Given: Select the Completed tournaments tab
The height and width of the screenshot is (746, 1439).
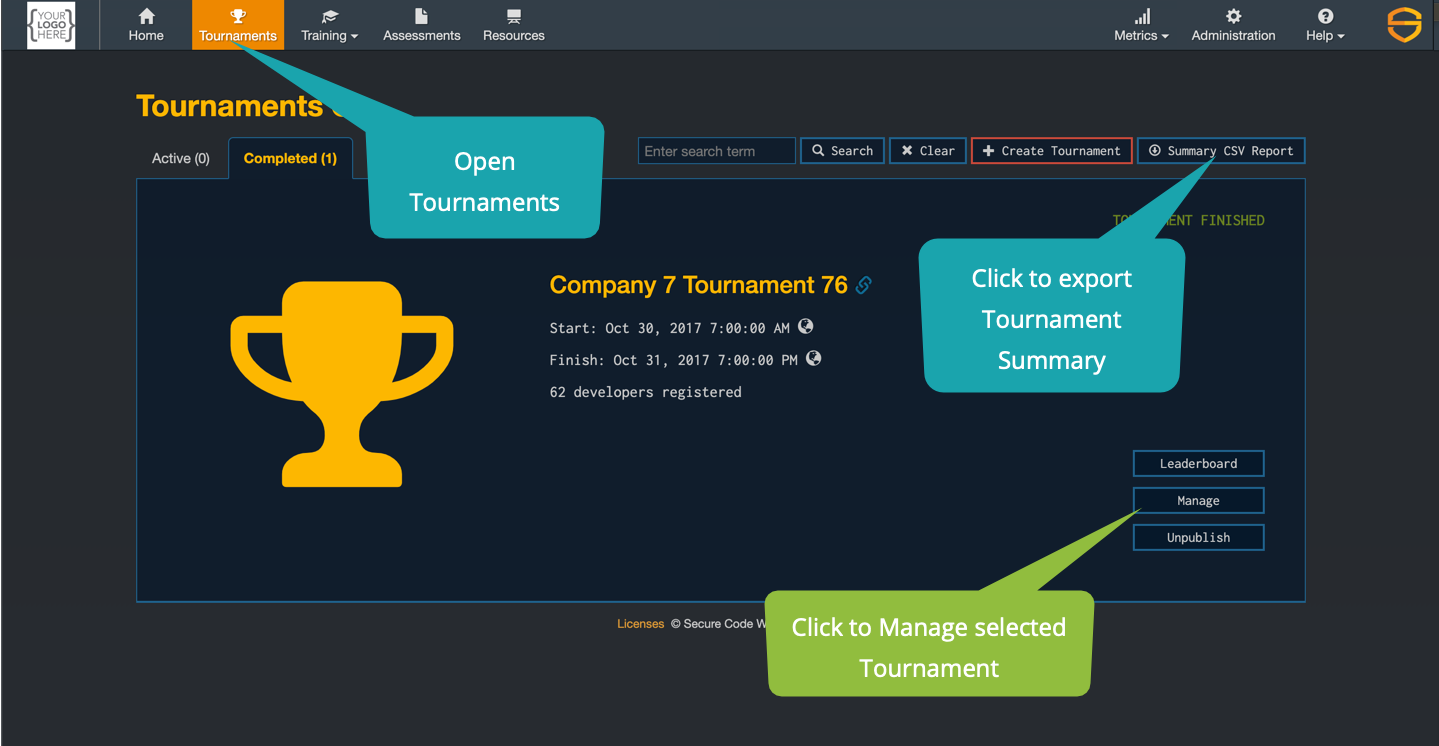Looking at the screenshot, I should point(290,158).
